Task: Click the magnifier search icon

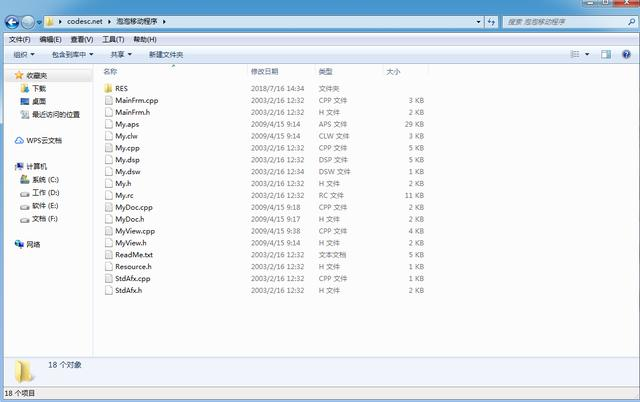Action: point(631,22)
